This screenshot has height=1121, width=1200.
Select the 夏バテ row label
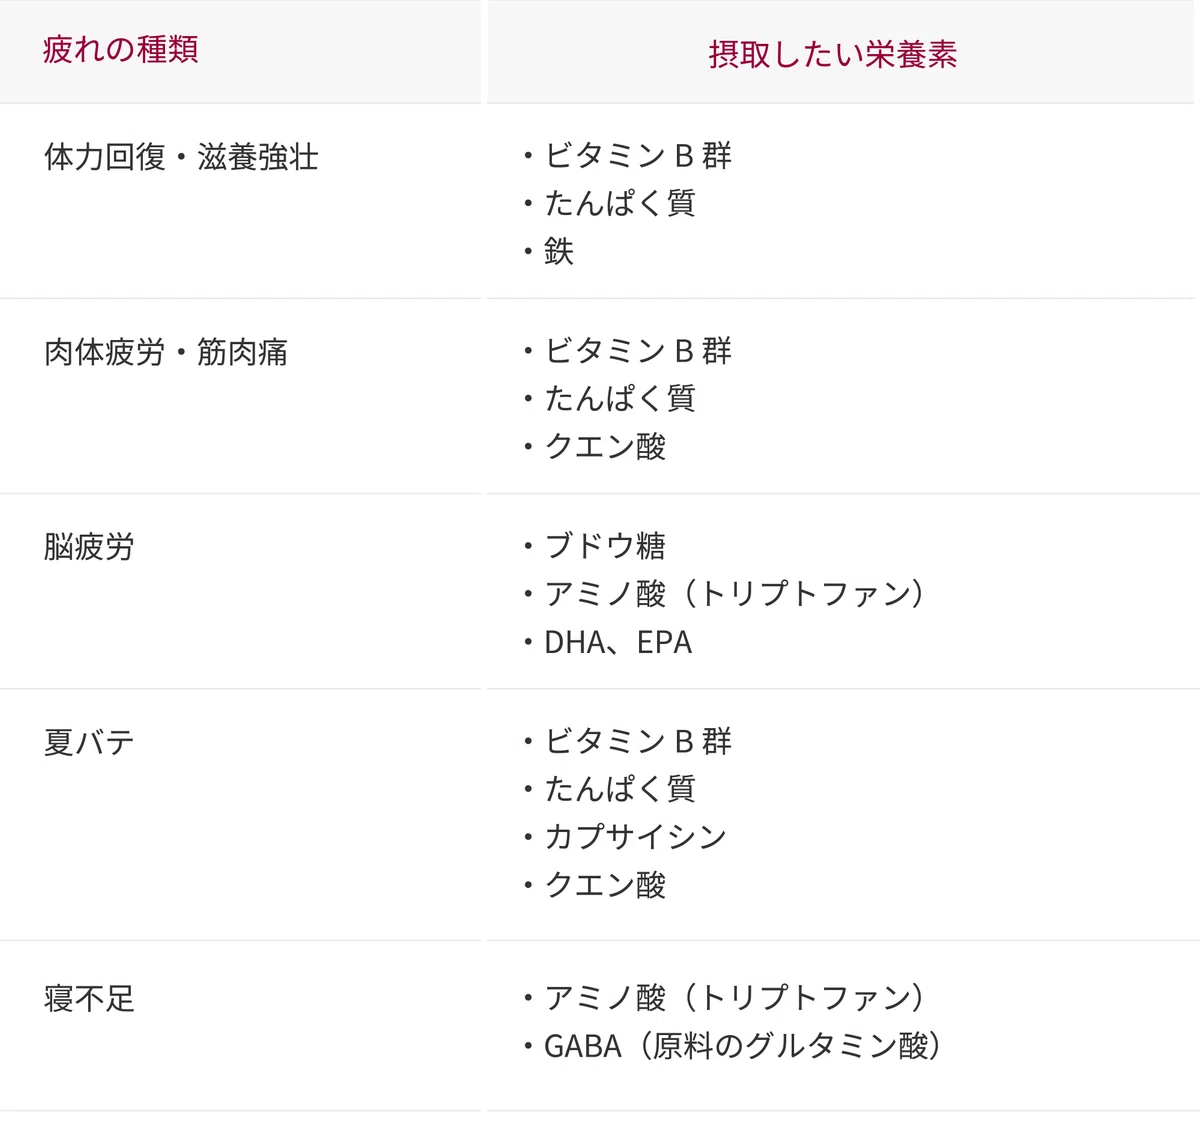pyautogui.click(x=89, y=742)
